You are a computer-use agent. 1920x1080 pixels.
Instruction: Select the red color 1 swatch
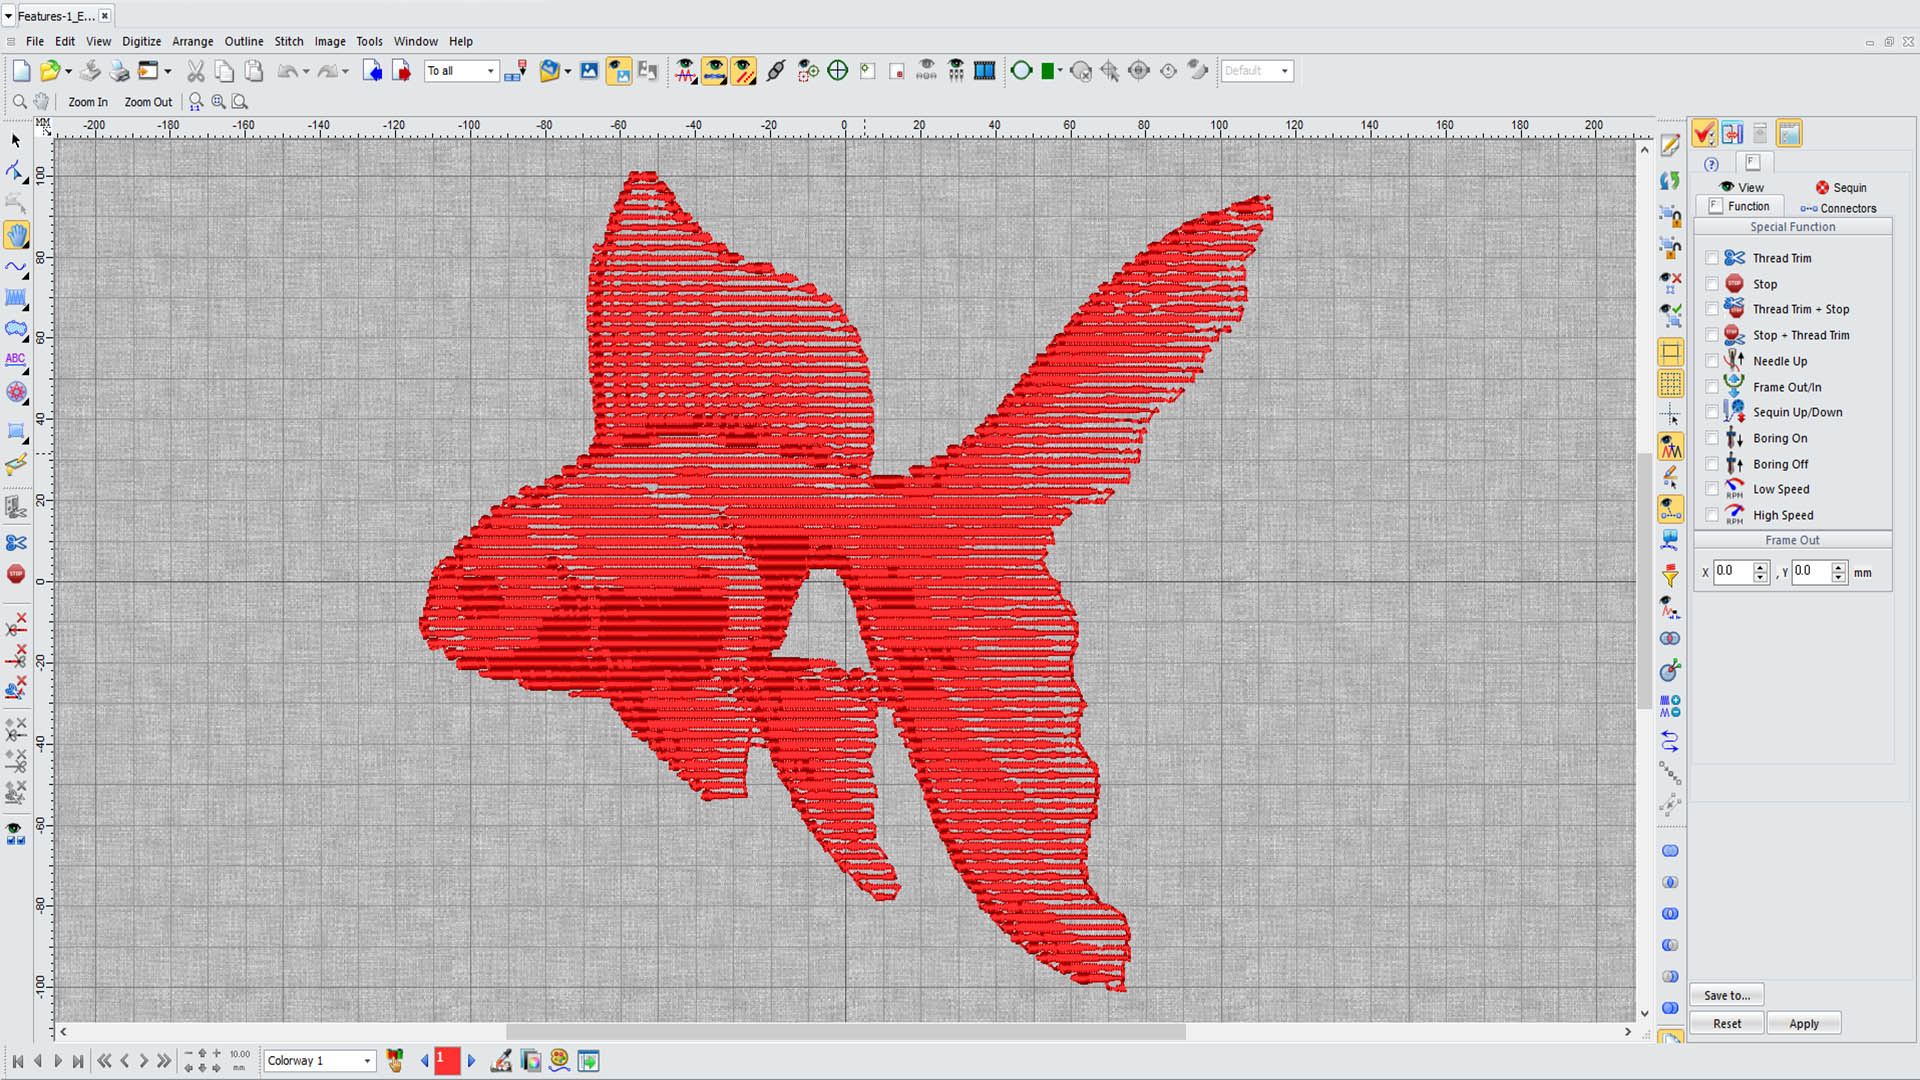coord(447,1061)
